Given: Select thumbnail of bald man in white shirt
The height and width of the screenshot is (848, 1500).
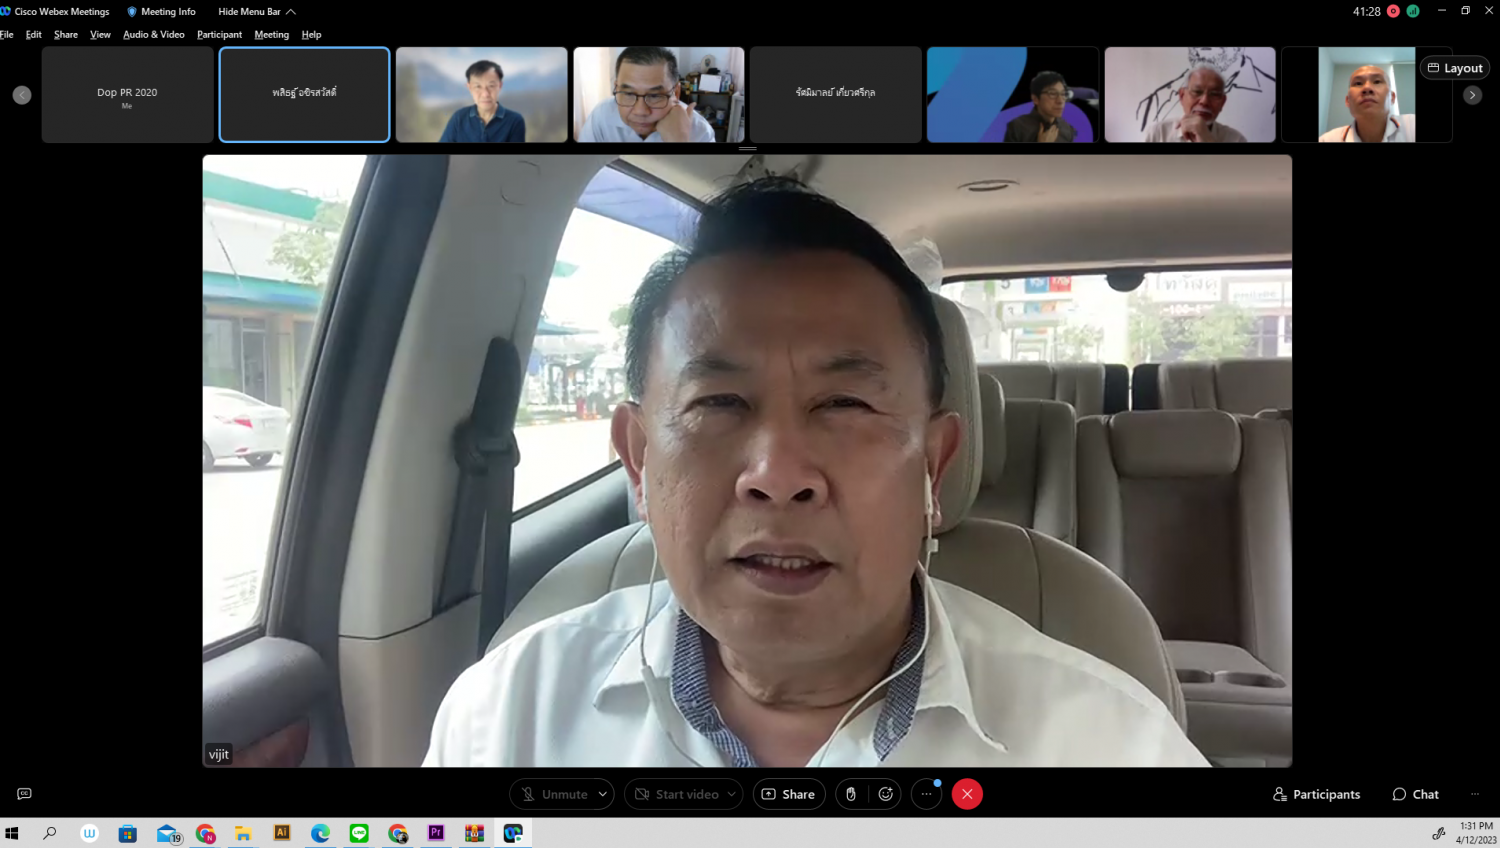Looking at the screenshot, I should [x=1367, y=95].
